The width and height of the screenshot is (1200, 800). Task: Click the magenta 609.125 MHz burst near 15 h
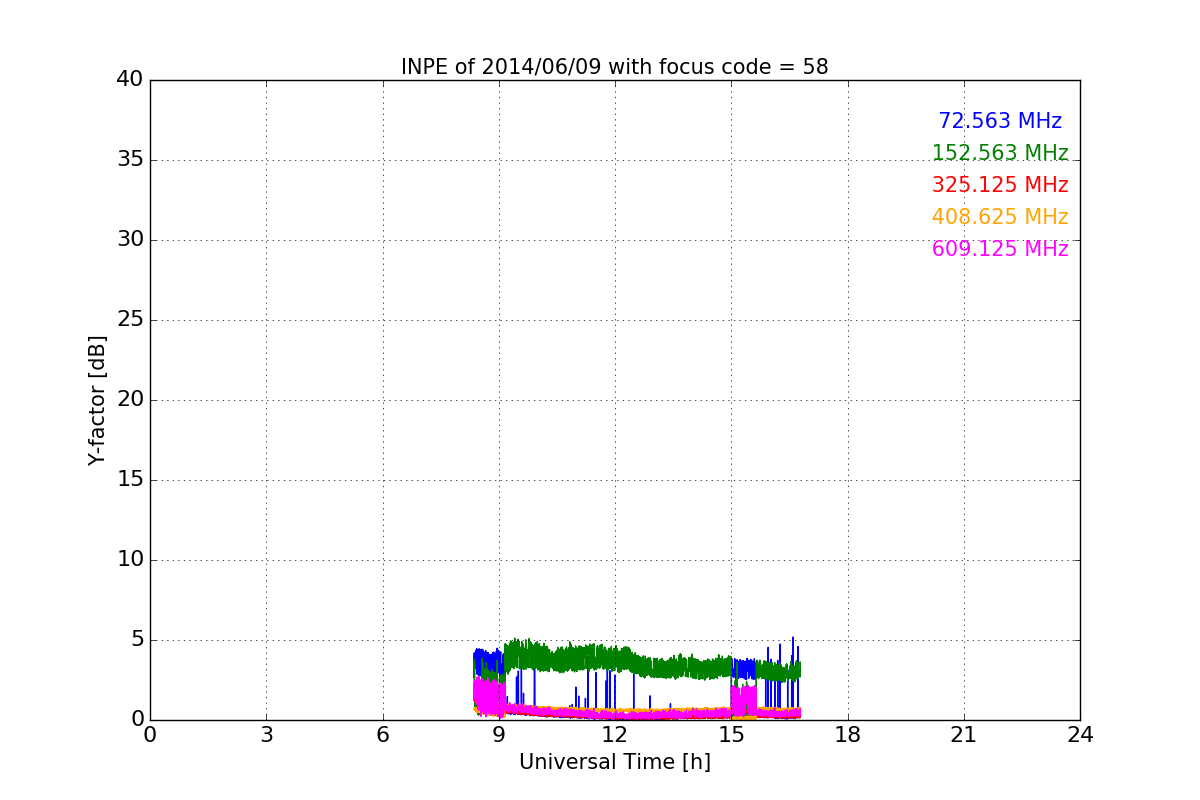pos(743,700)
